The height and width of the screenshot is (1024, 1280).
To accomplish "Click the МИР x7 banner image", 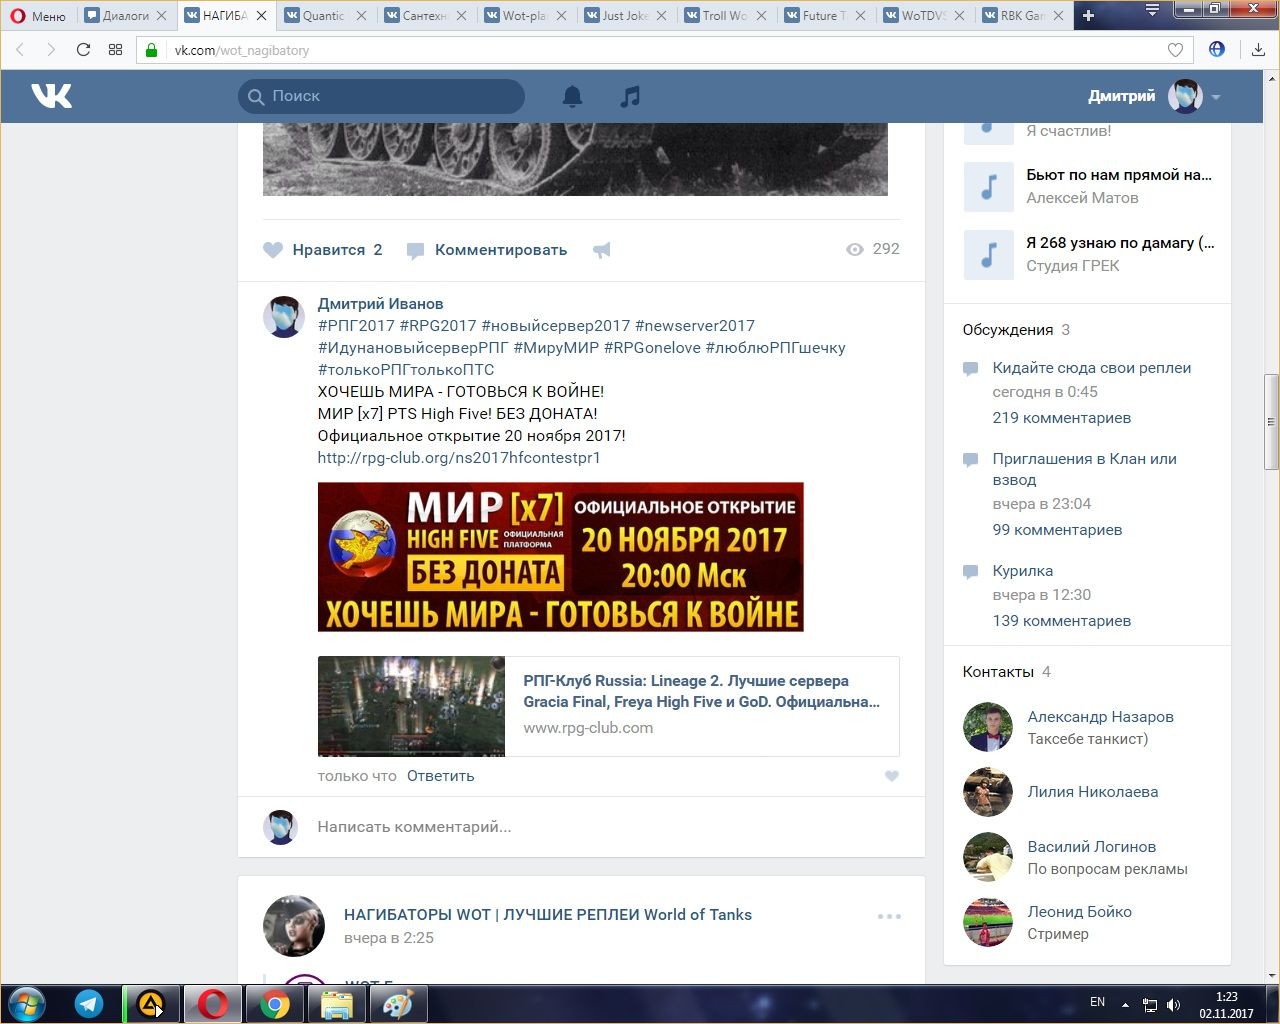I will [560, 557].
